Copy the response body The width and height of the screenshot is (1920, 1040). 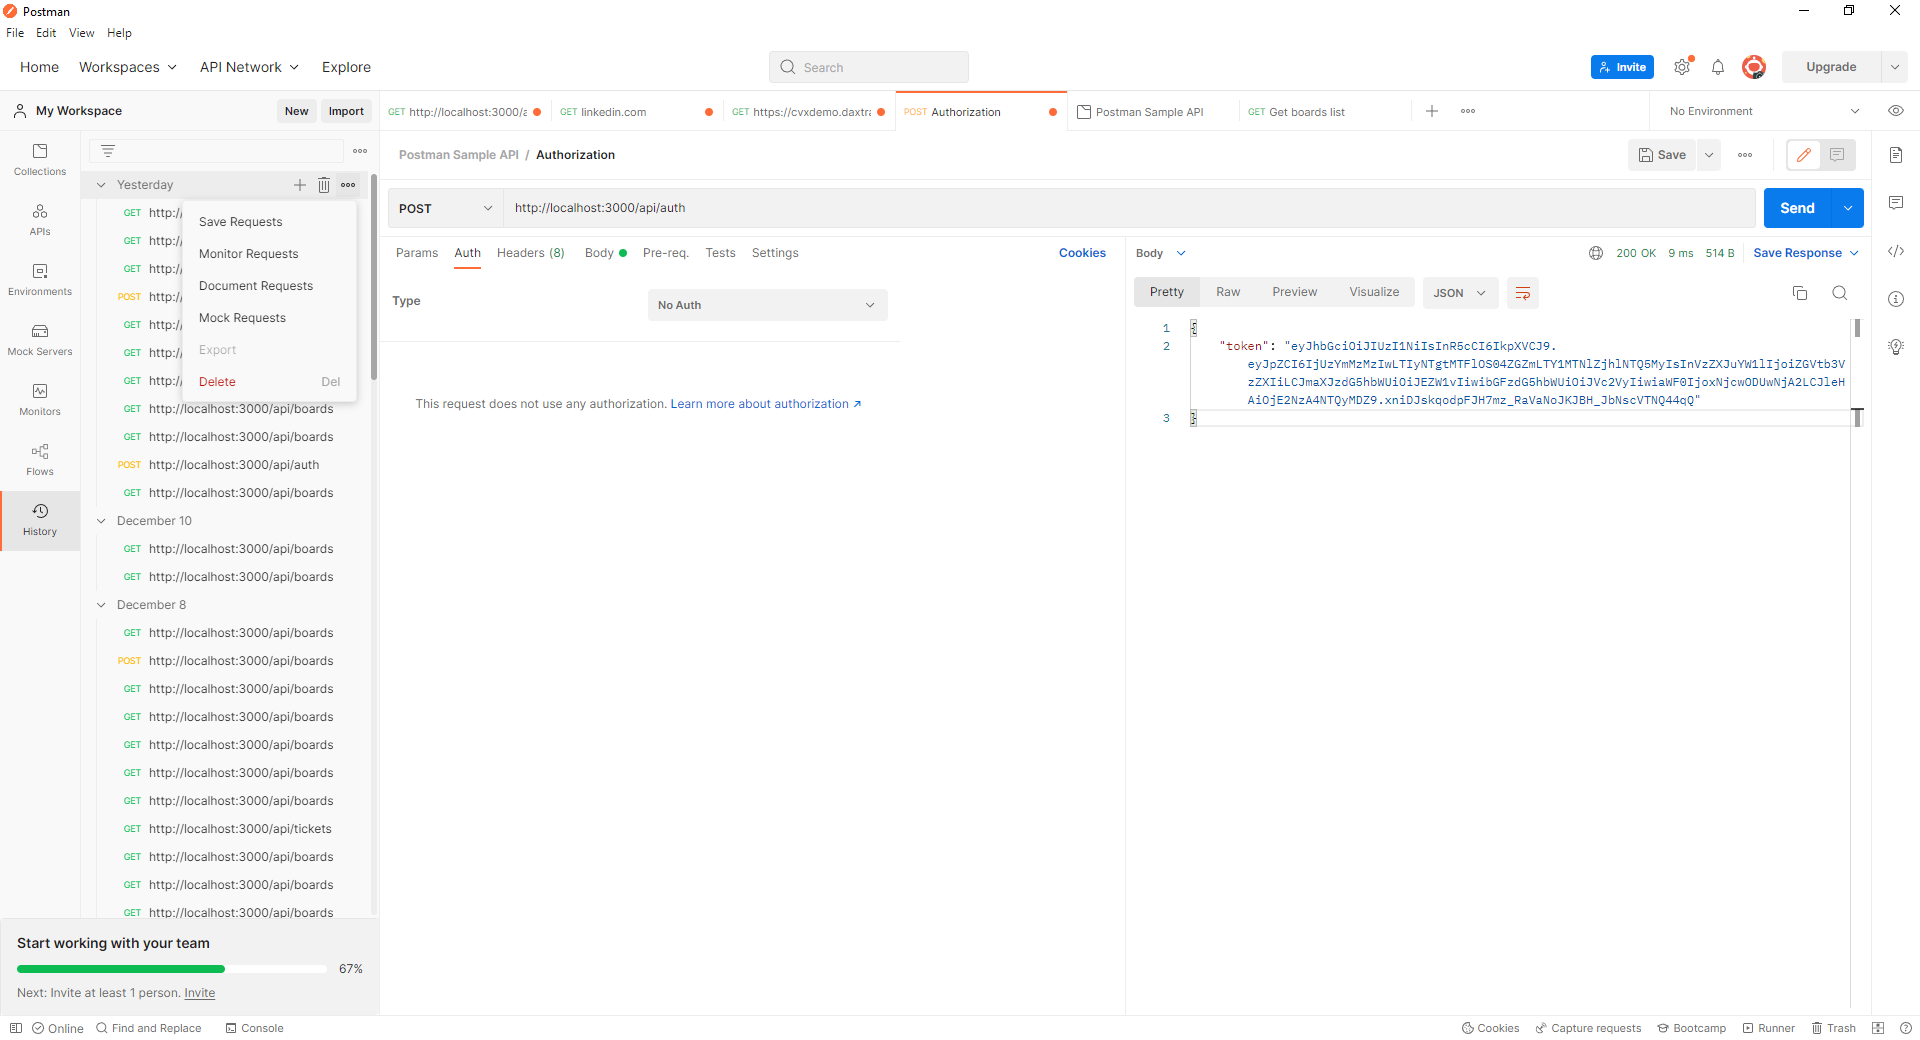[x=1800, y=293]
